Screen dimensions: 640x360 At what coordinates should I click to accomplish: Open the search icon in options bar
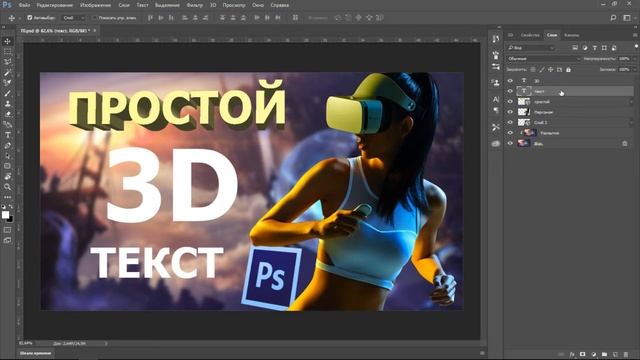point(613,18)
